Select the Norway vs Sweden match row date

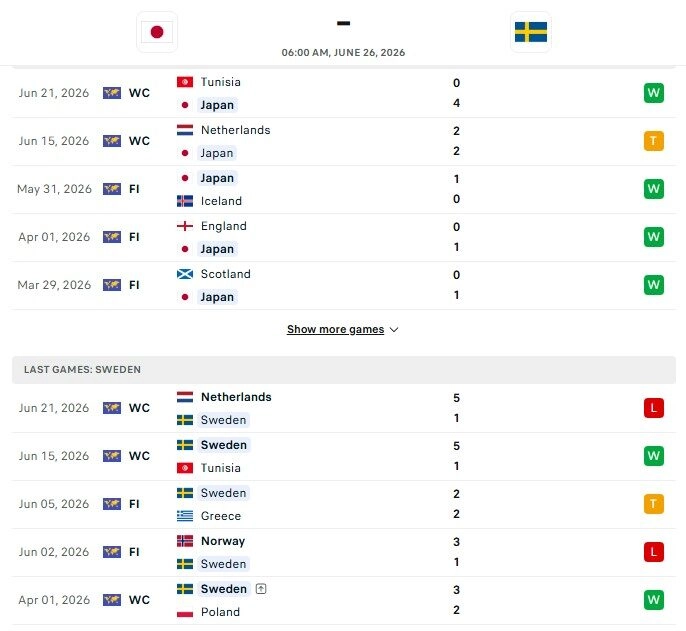pyautogui.click(x=54, y=552)
